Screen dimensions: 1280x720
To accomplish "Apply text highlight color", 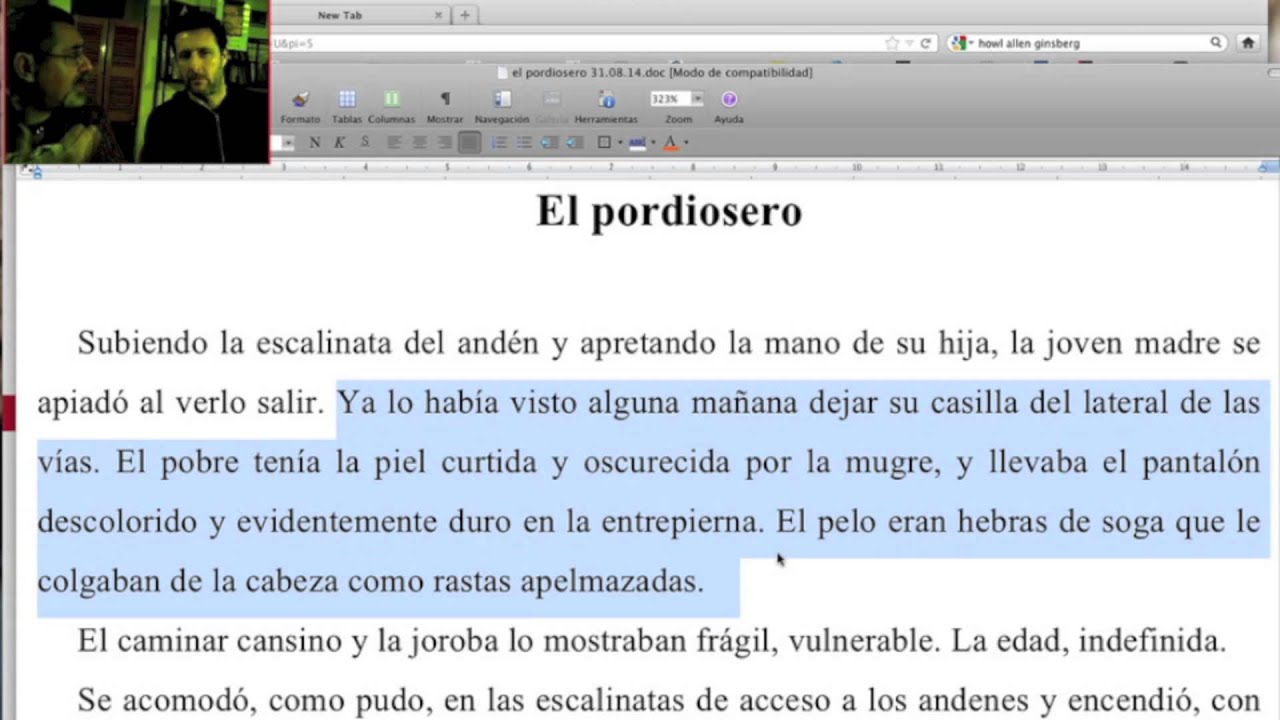I will coord(637,142).
